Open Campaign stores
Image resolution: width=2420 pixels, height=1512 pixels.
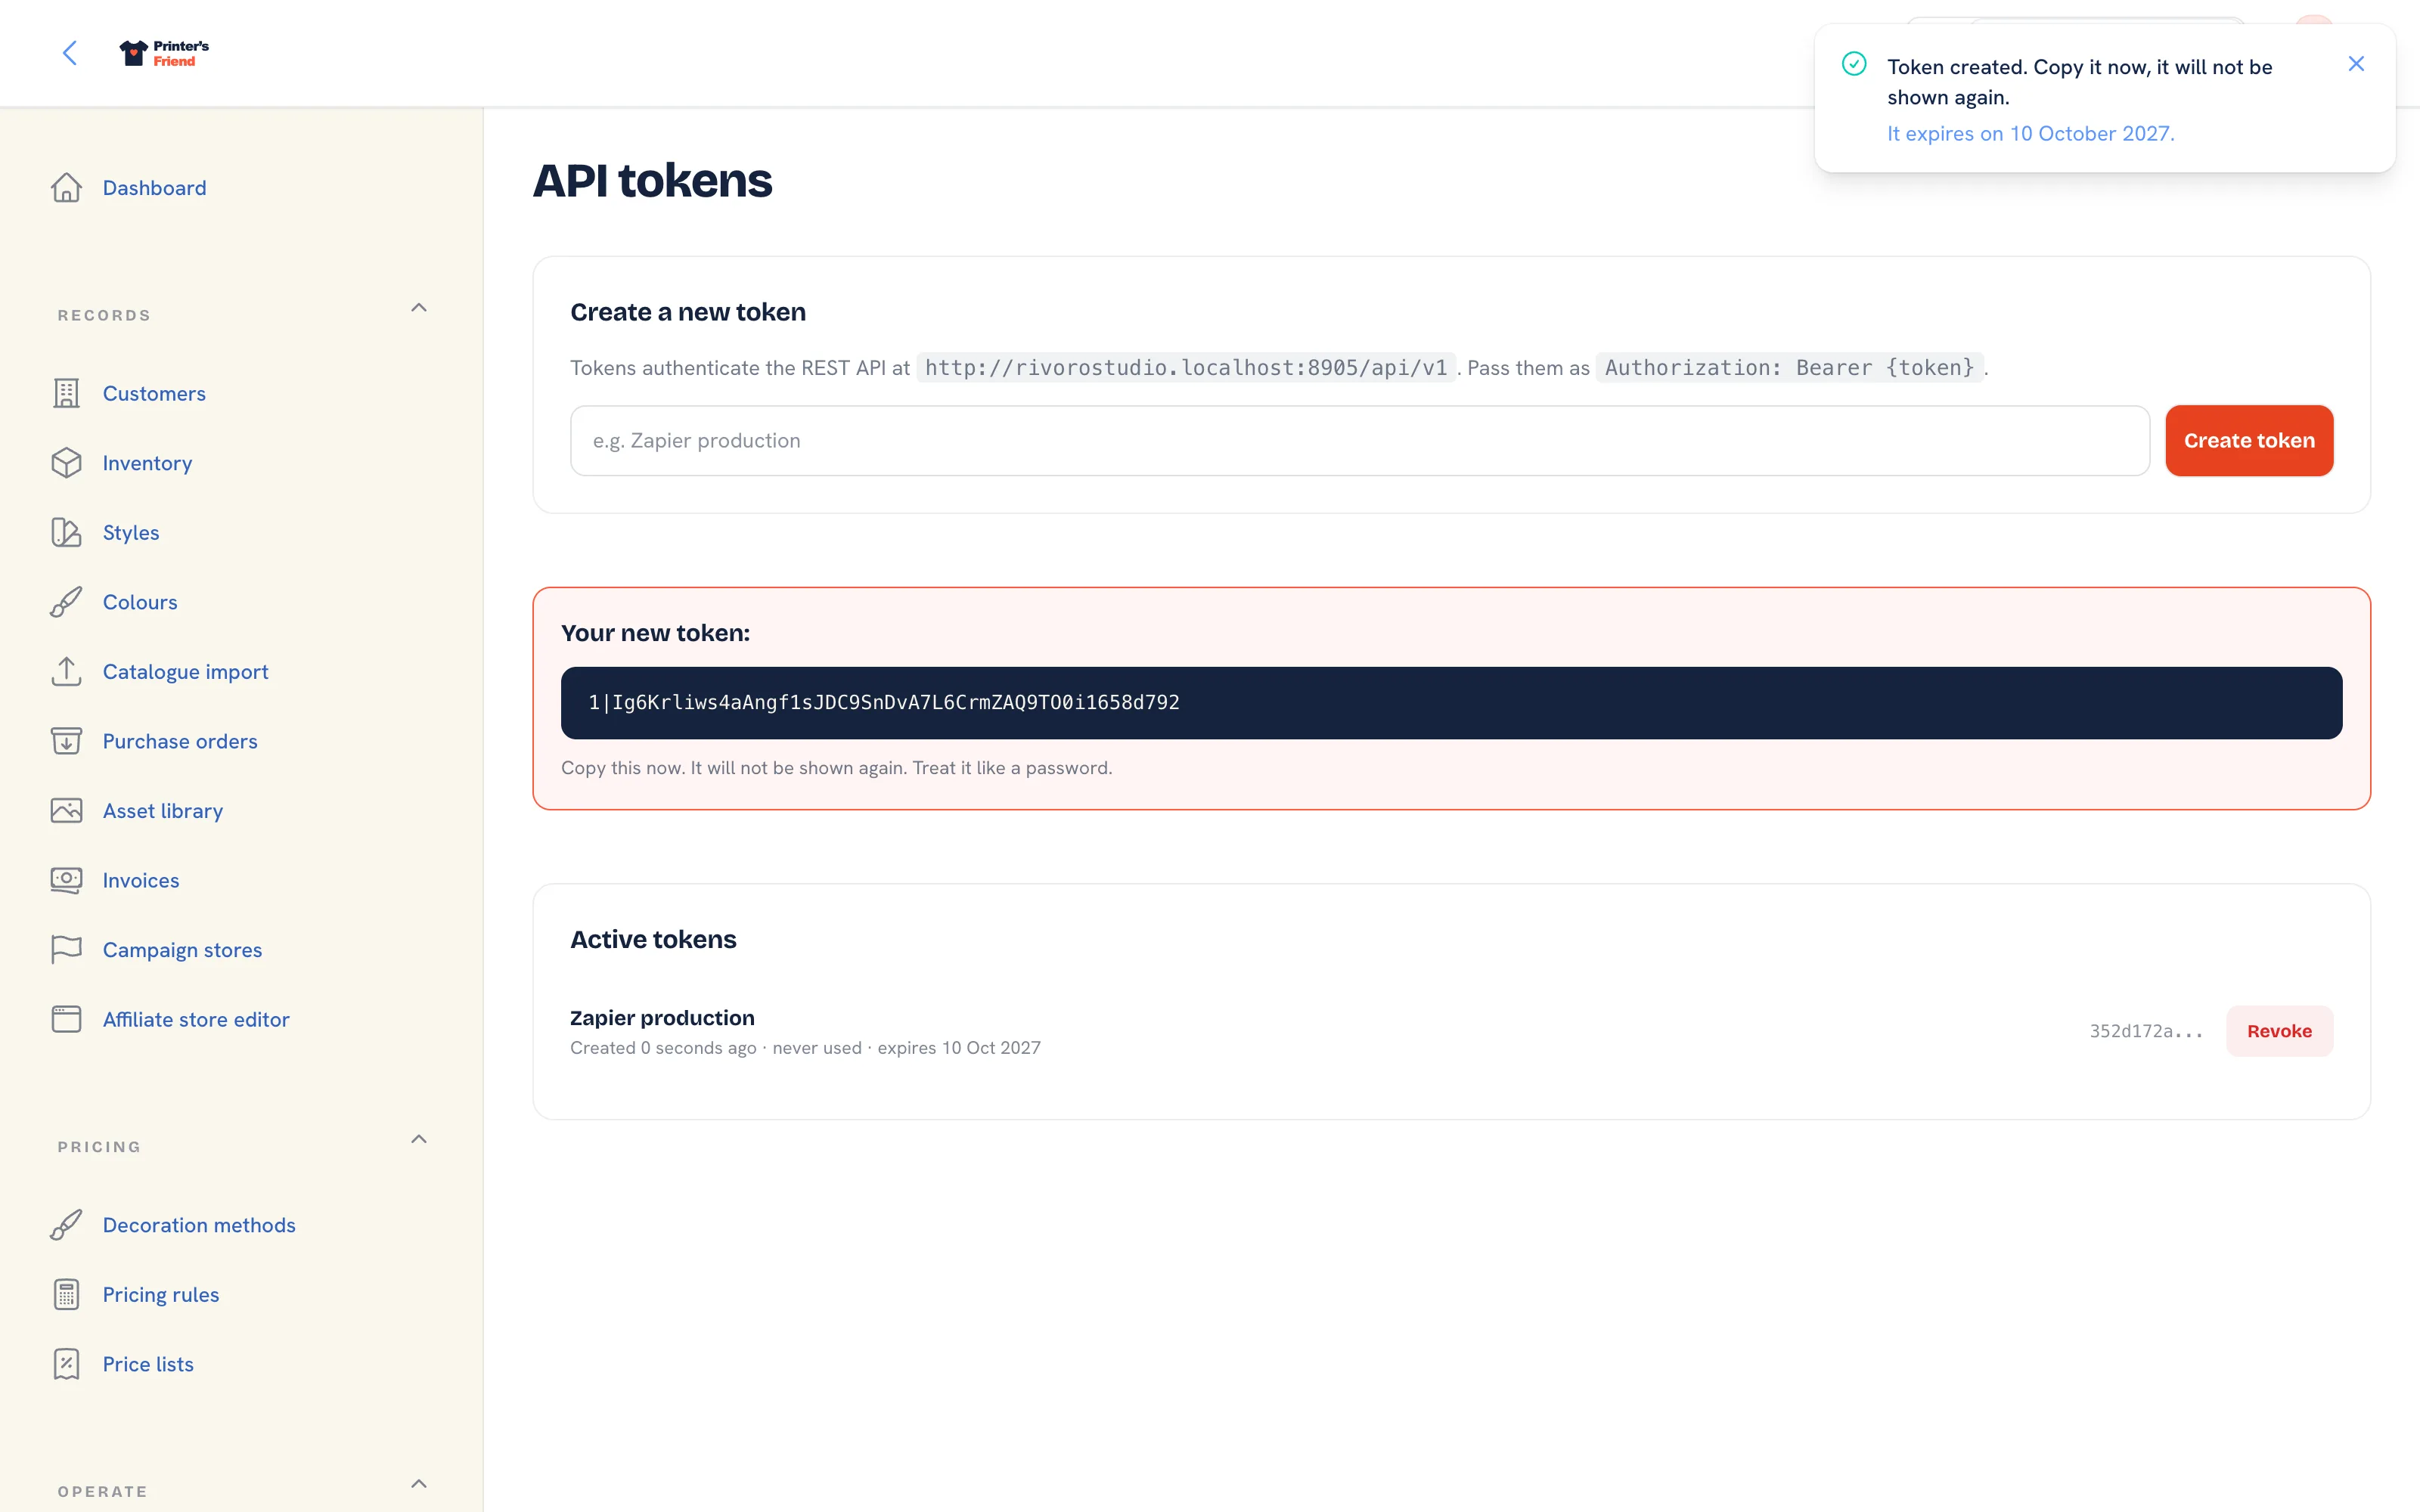point(182,950)
